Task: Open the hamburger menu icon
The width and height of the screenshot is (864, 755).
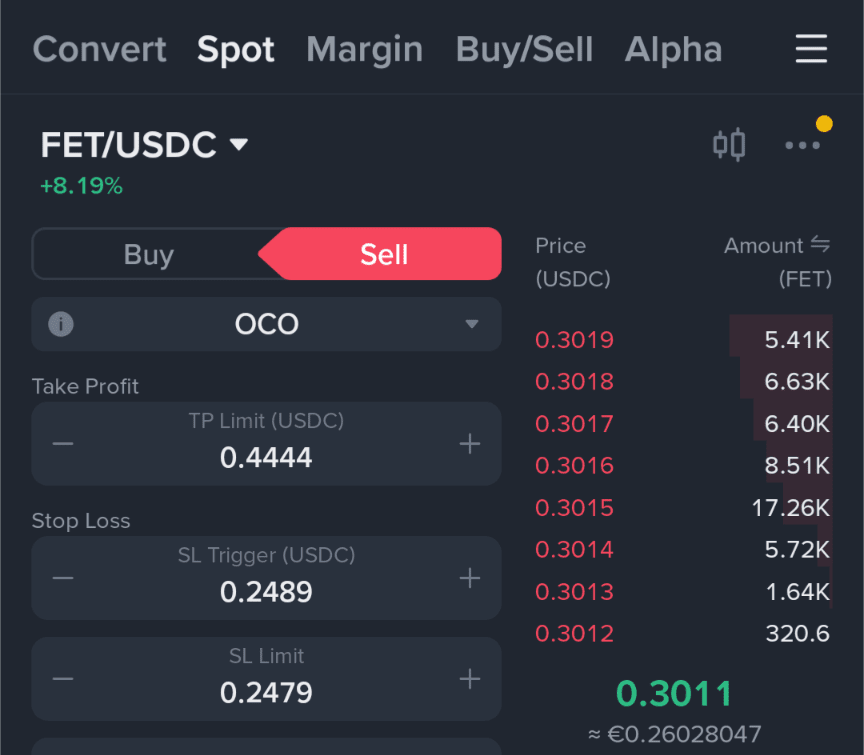Action: [x=811, y=48]
